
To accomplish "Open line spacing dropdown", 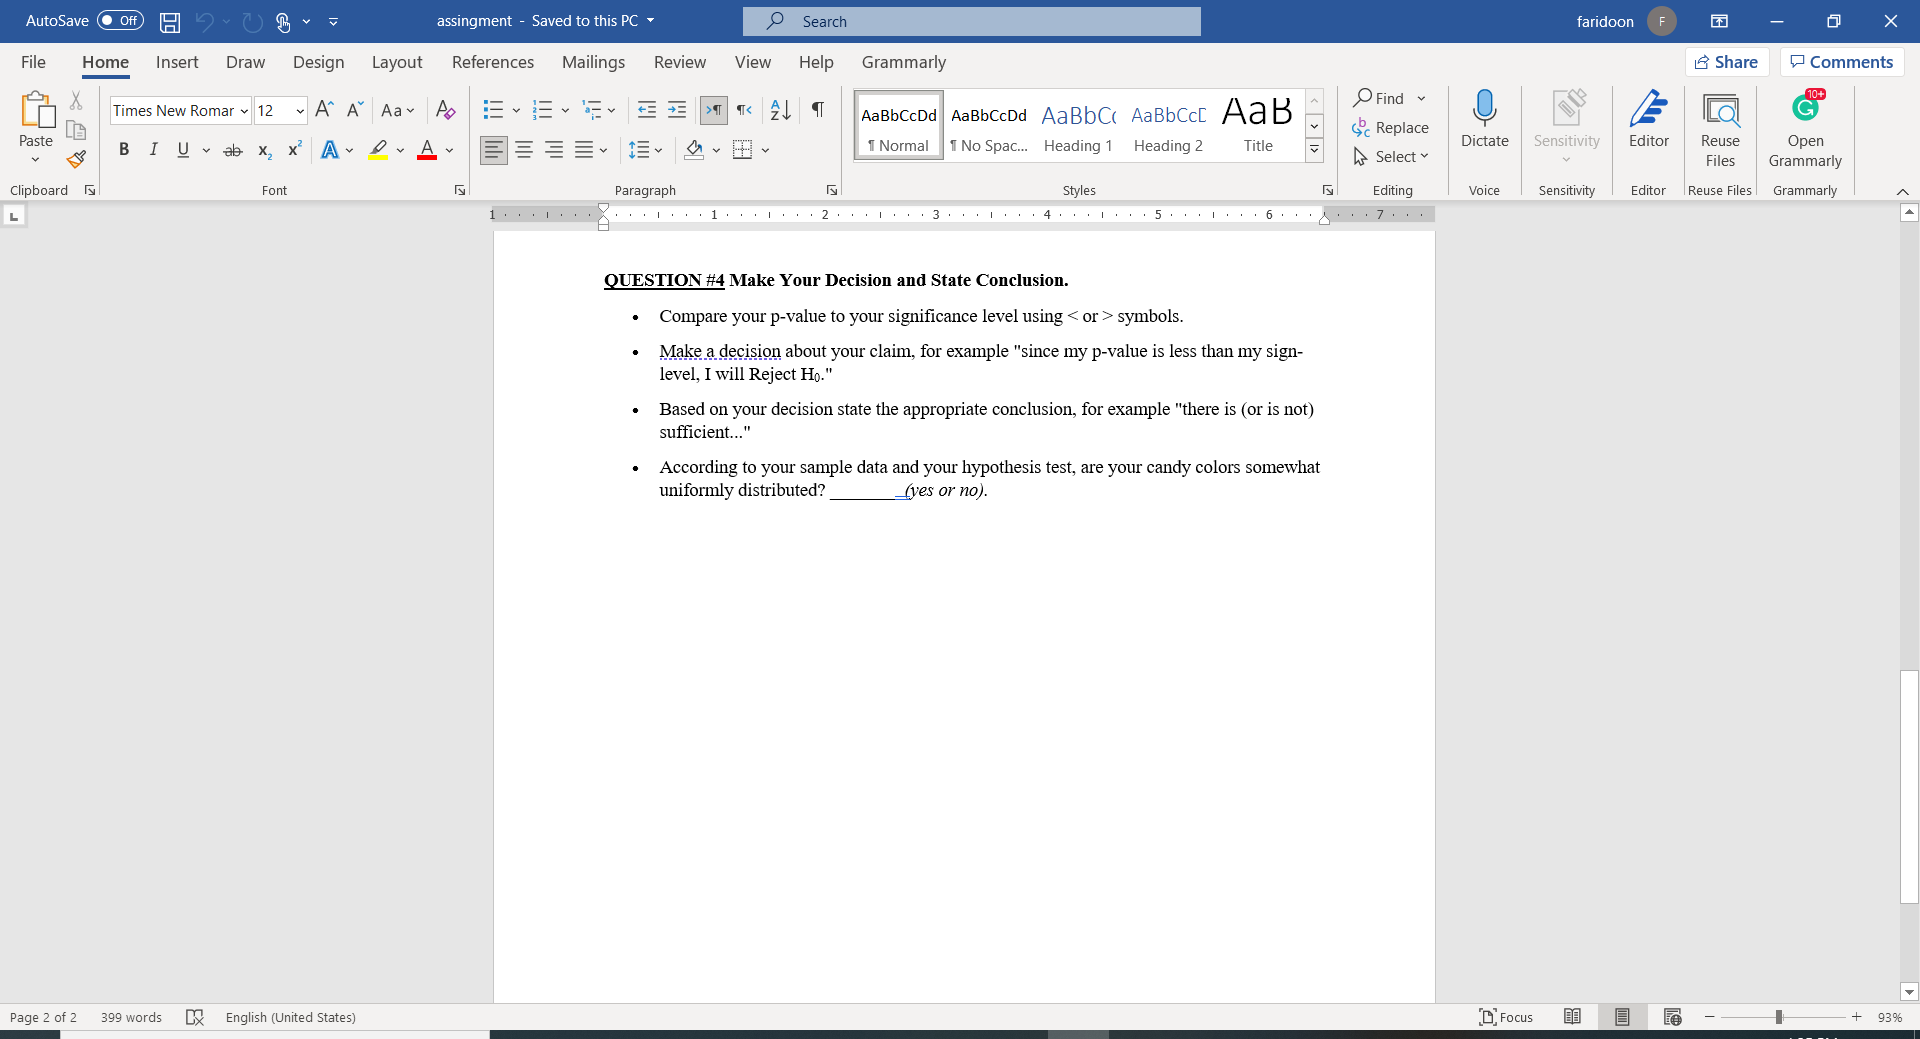I will (x=646, y=150).
